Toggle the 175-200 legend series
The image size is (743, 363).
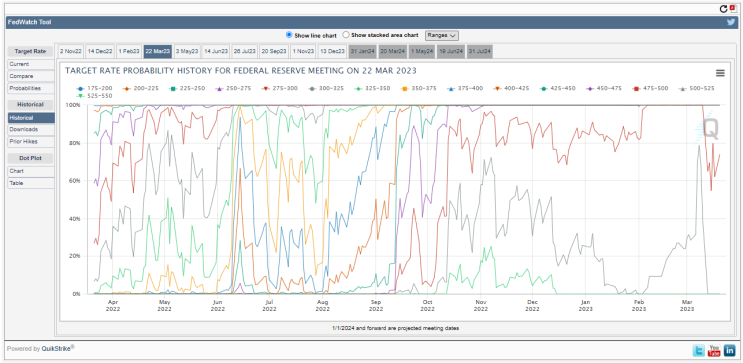click(94, 88)
